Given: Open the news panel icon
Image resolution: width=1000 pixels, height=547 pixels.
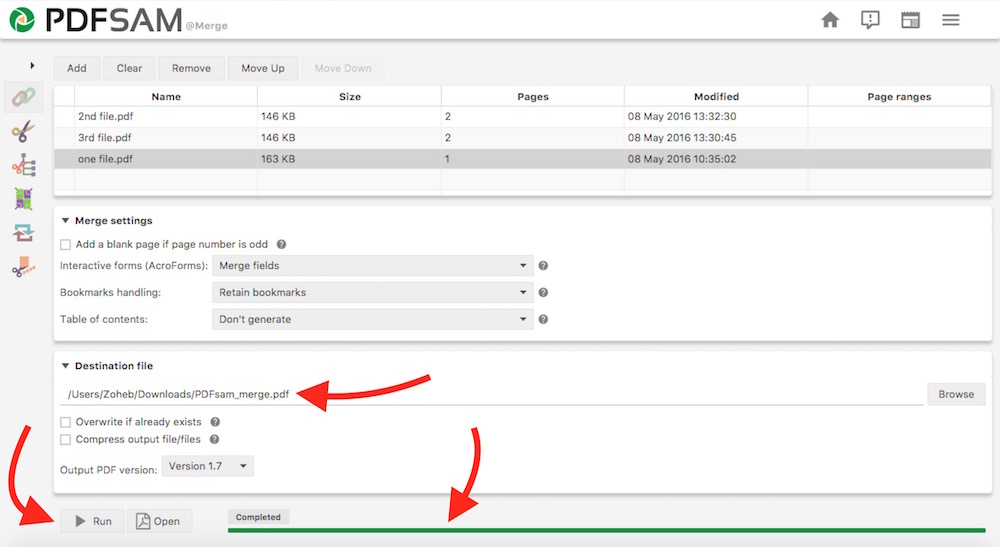Looking at the screenshot, I should (x=910, y=20).
